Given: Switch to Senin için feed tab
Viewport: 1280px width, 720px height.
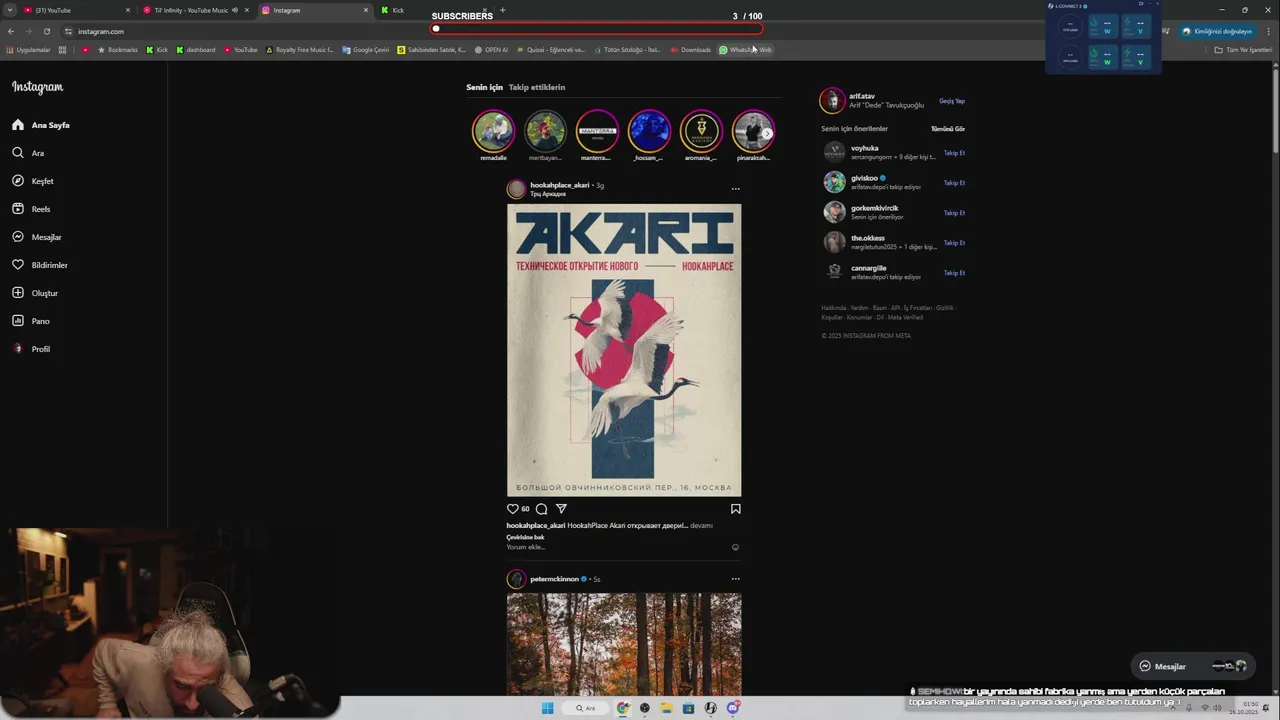Looking at the screenshot, I should (x=484, y=87).
